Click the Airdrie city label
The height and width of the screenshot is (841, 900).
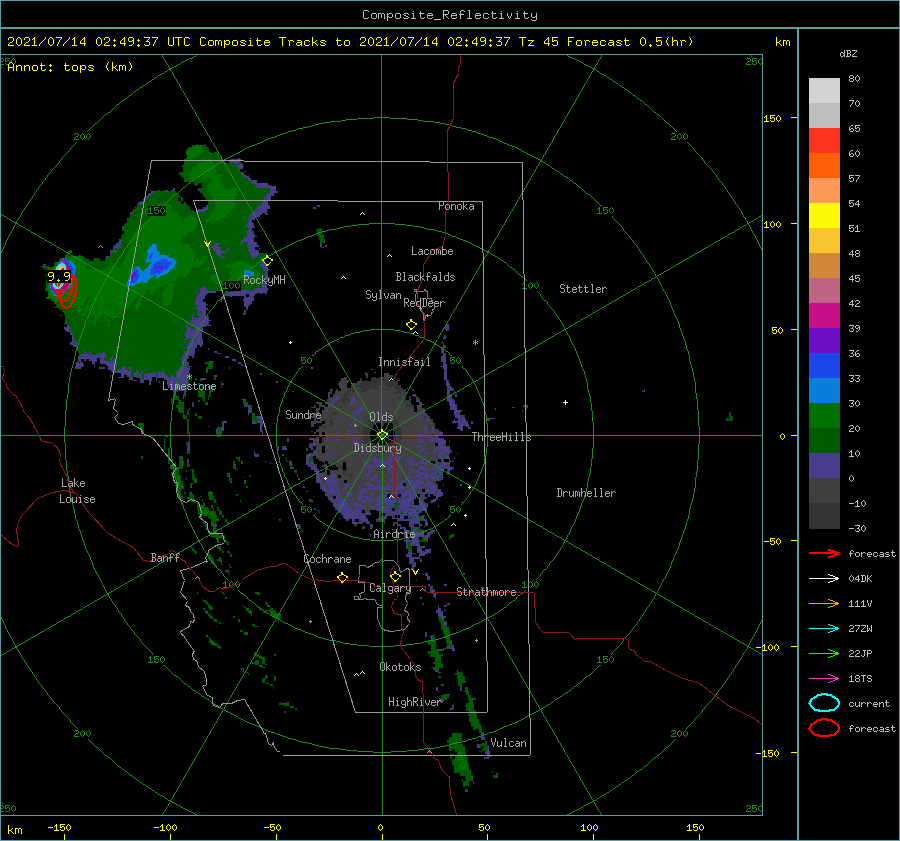pyautogui.click(x=394, y=534)
